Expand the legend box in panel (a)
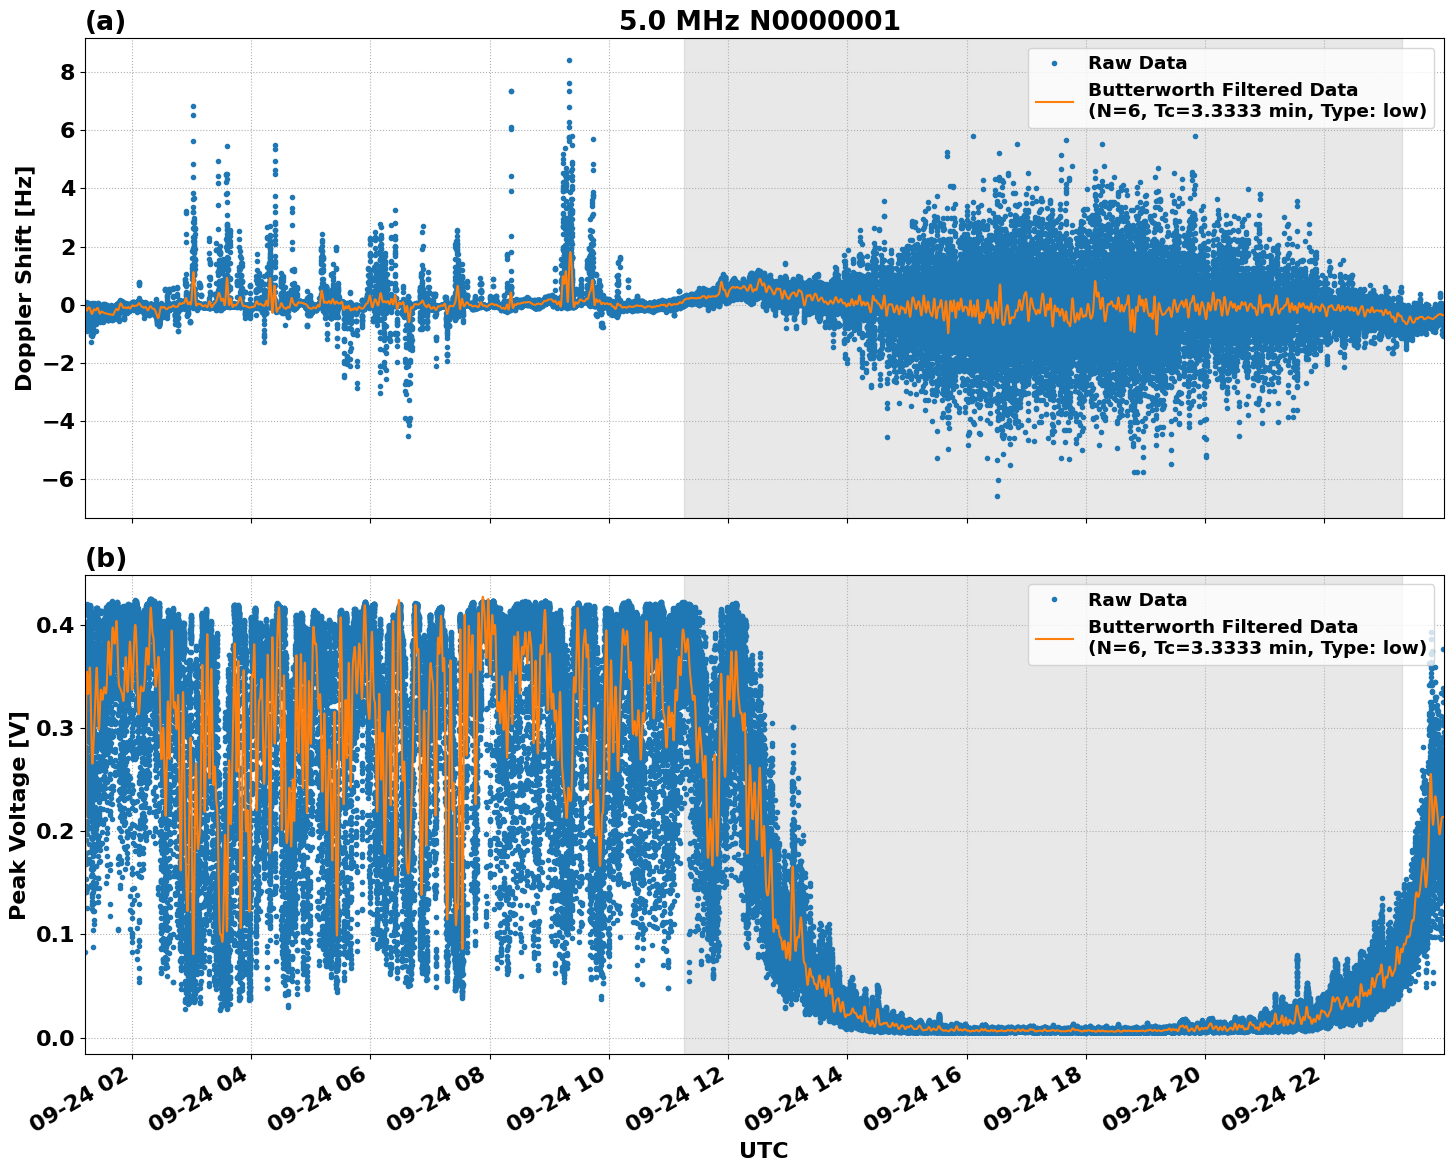The height and width of the screenshot is (1172, 1453). pyautogui.click(x=1230, y=88)
